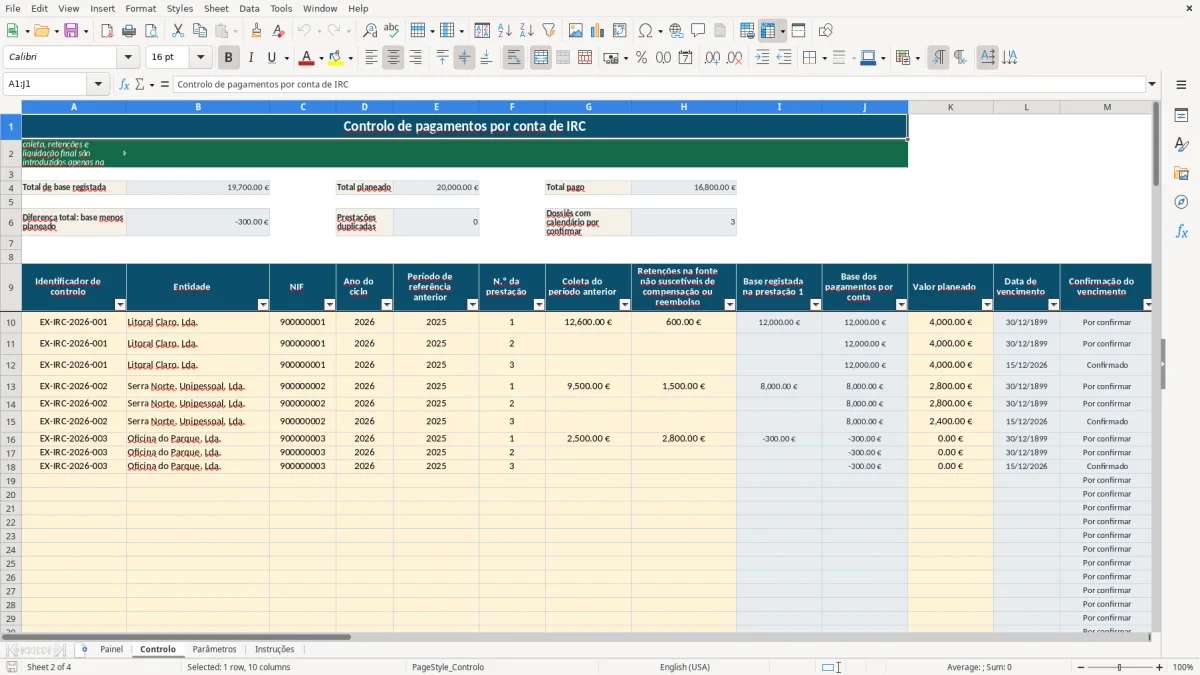Toggle Bold formatting
This screenshot has width=1200, height=675.
tap(229, 58)
